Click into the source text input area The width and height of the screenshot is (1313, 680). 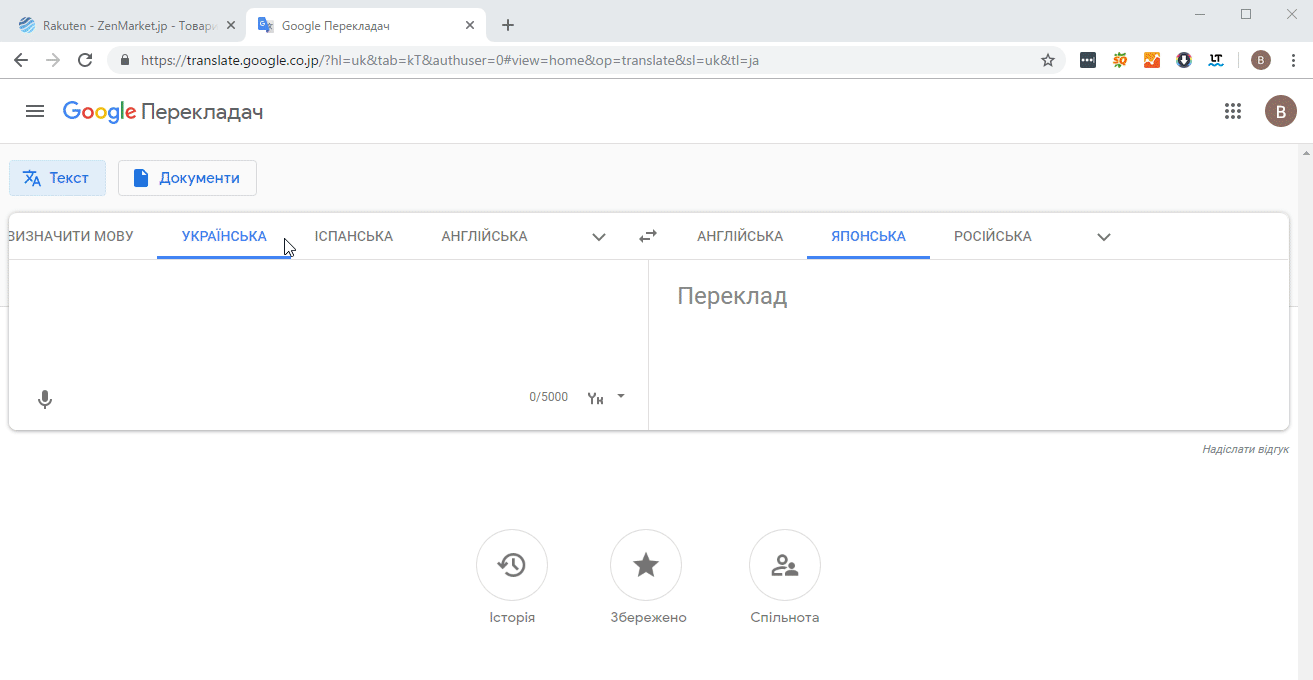[328, 320]
